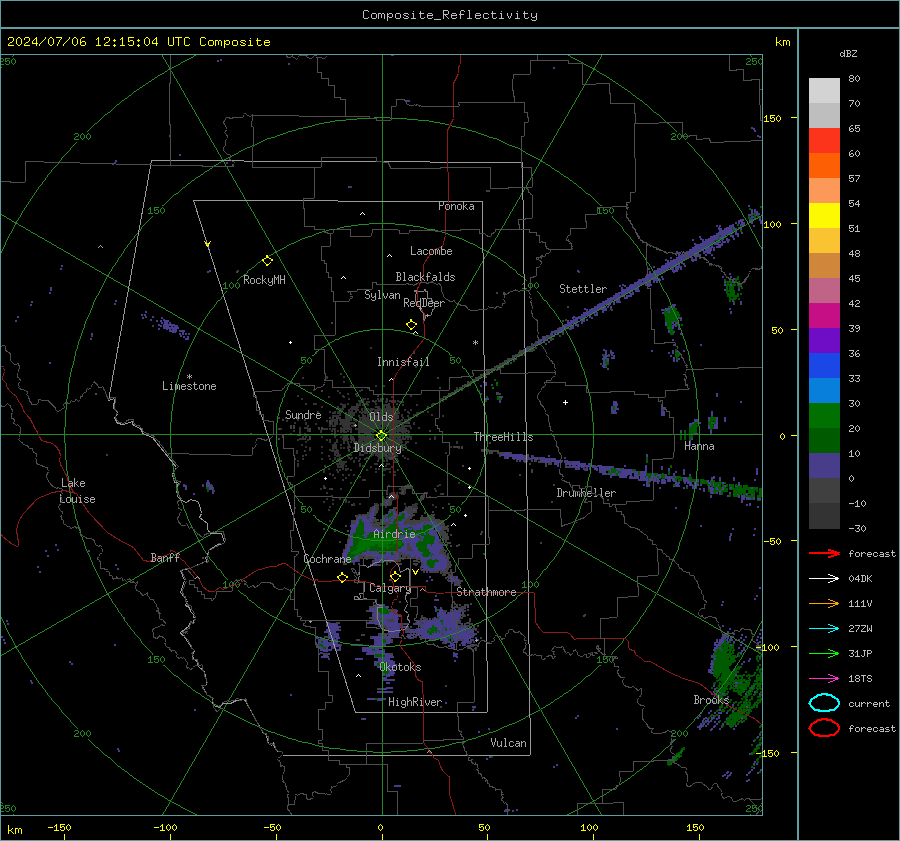The width and height of the screenshot is (900, 841).
Task: Click the cyan current ellipse legend icon
Action: click(x=824, y=703)
